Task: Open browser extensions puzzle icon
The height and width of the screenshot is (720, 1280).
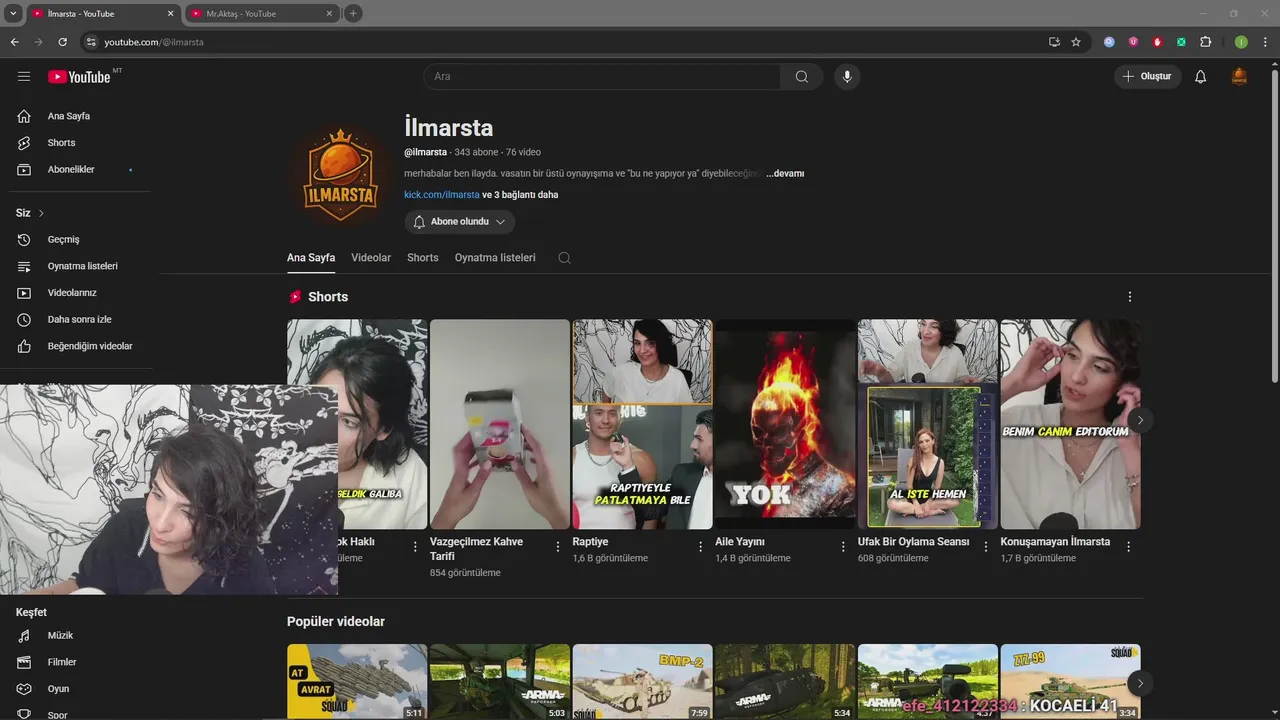Action: coord(1205,42)
